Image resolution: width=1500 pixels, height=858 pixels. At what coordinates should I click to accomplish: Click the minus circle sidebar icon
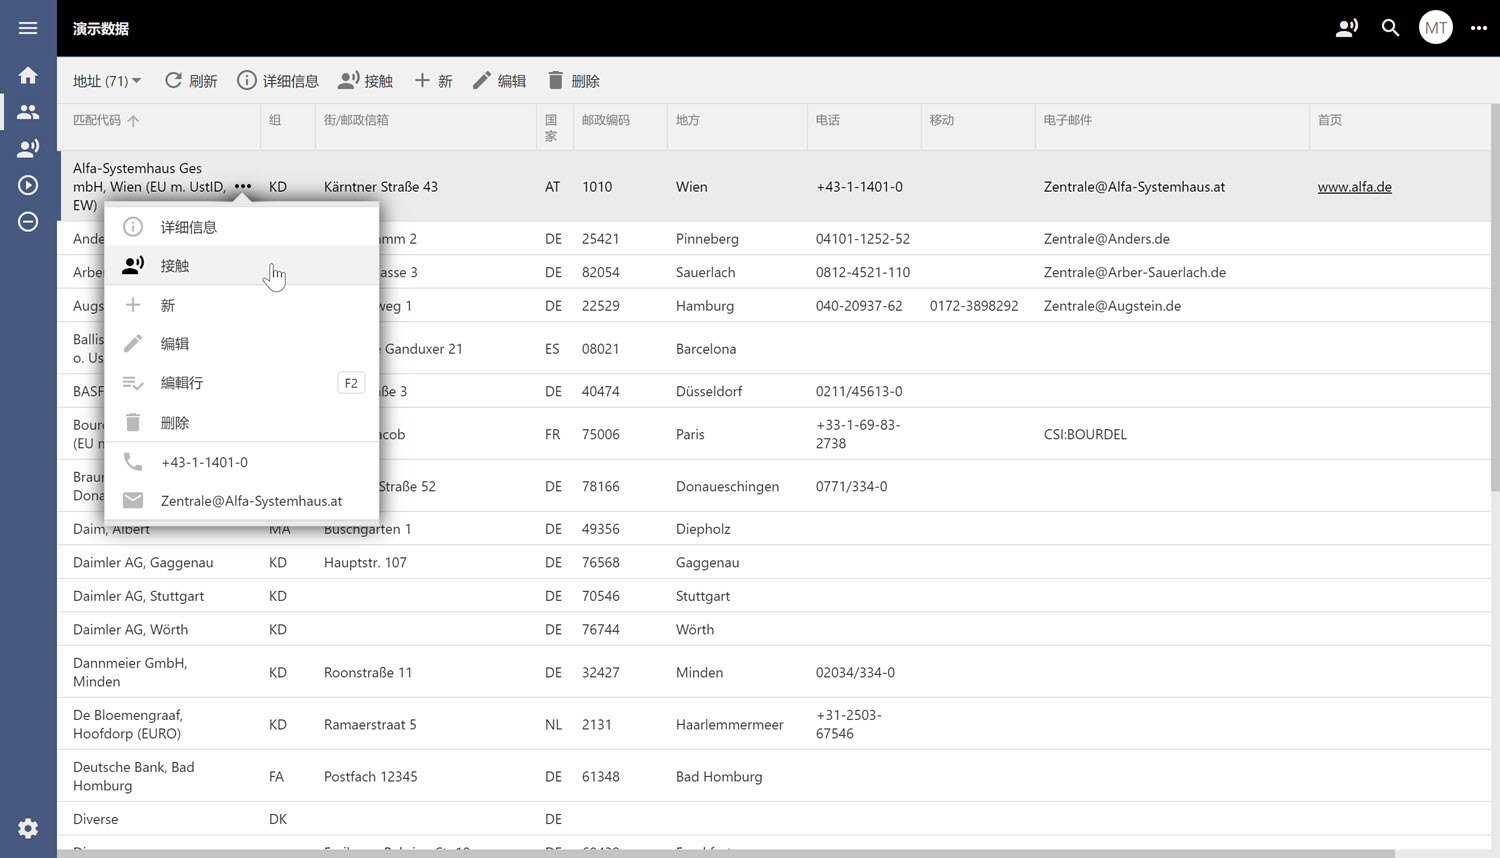(x=28, y=222)
